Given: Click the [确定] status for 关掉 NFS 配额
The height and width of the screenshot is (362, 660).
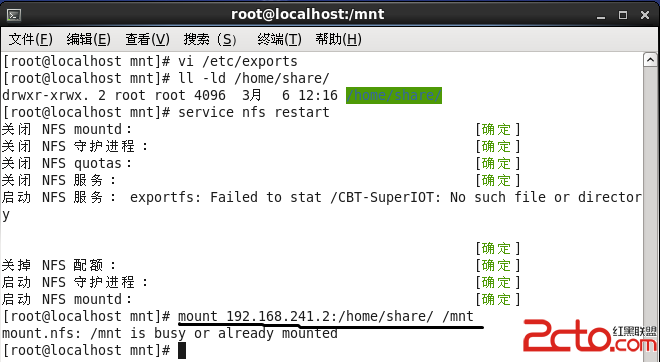Looking at the screenshot, I should pos(498,265).
